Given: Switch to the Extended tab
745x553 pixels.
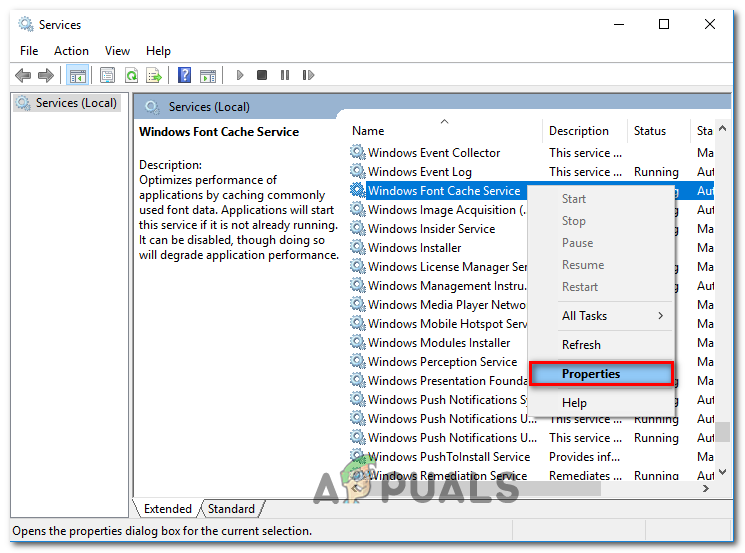Looking at the screenshot, I should coord(168,509).
